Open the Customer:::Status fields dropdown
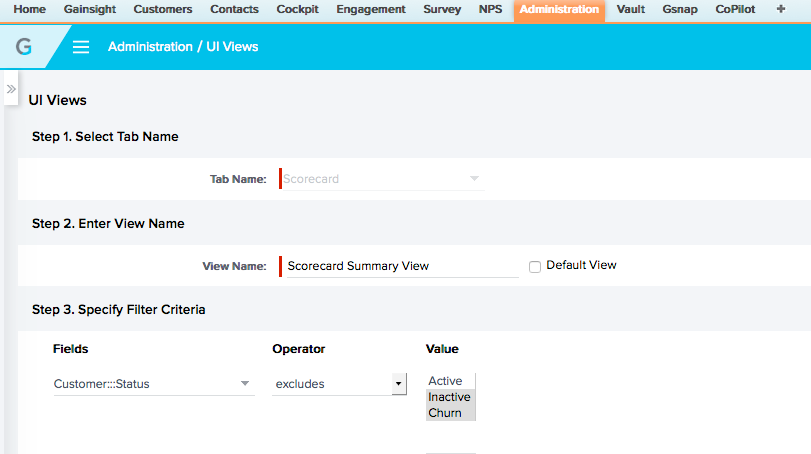Screen dimensions: 811x454 pyautogui.click(x=154, y=384)
